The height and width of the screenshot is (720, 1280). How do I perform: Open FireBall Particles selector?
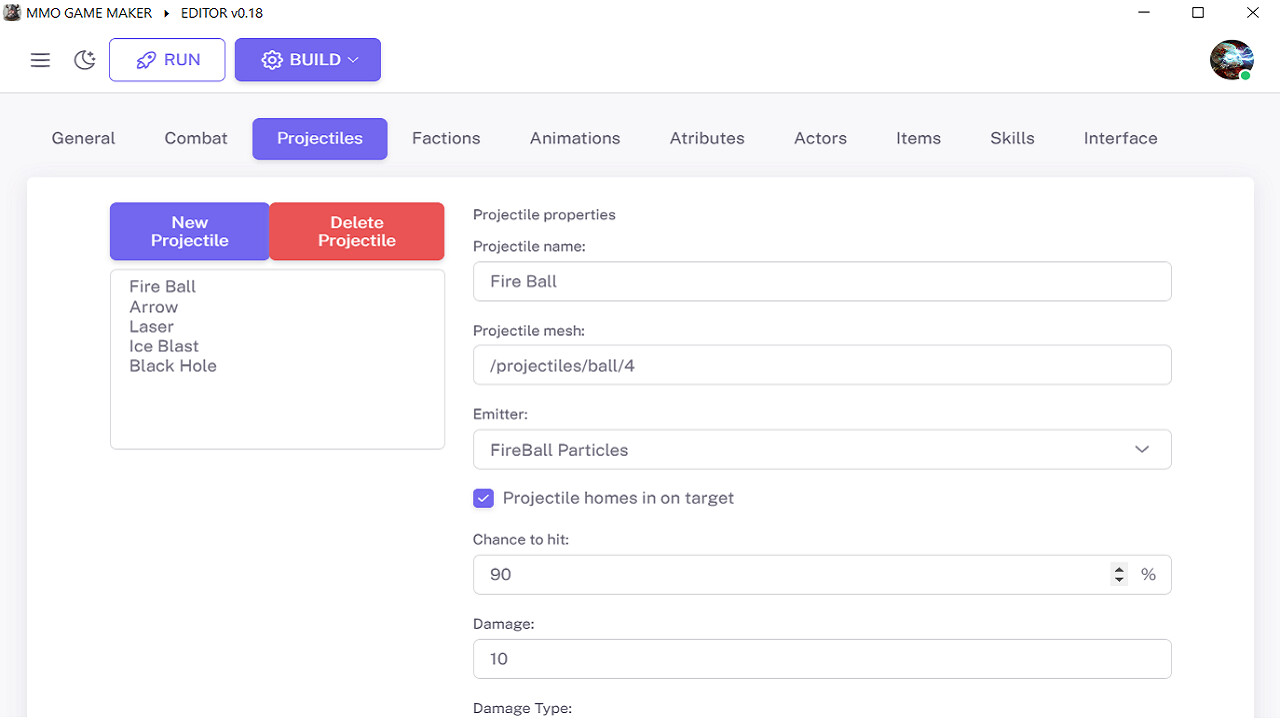click(822, 449)
